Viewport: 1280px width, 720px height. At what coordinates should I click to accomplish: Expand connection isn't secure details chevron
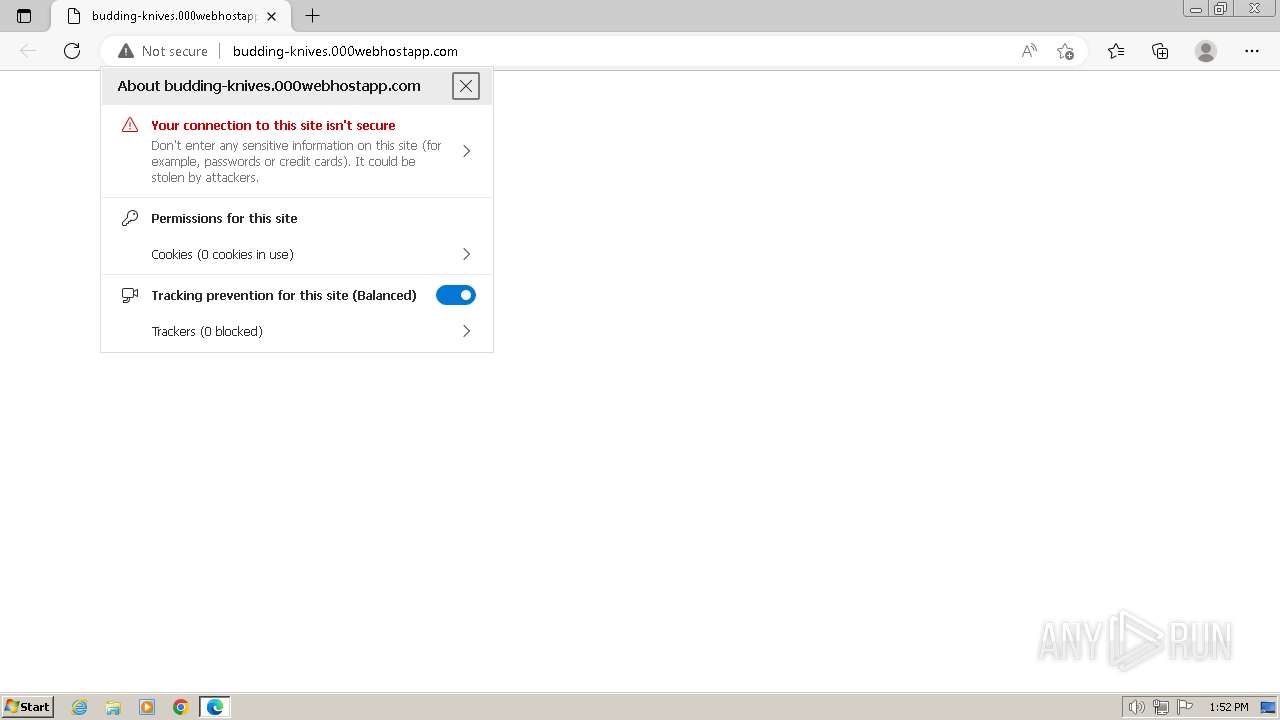[466, 151]
